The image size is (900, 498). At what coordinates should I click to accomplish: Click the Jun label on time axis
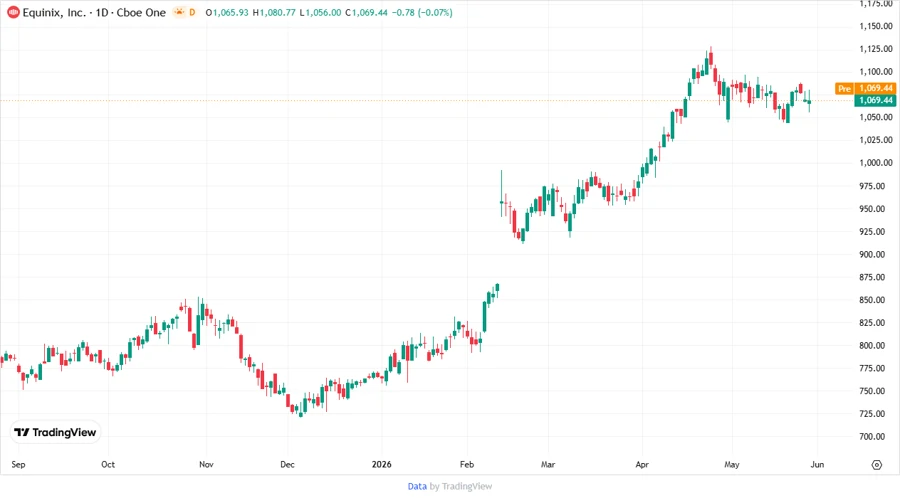coord(817,465)
